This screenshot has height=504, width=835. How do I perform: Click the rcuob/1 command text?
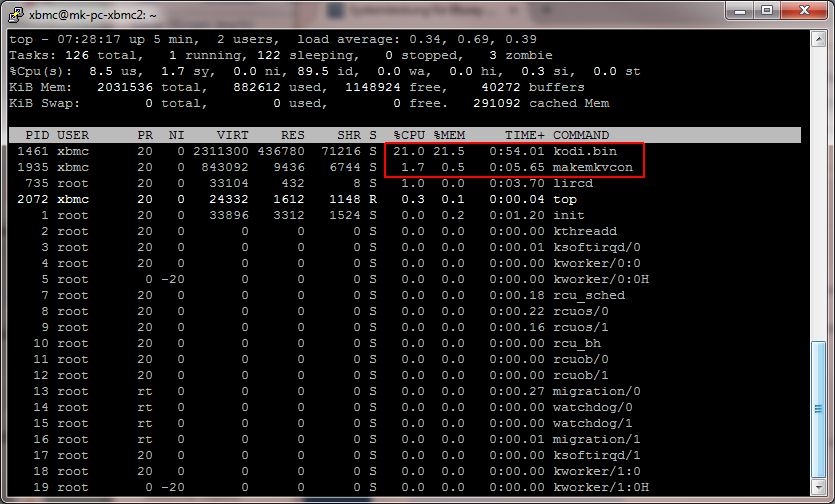tap(581, 375)
